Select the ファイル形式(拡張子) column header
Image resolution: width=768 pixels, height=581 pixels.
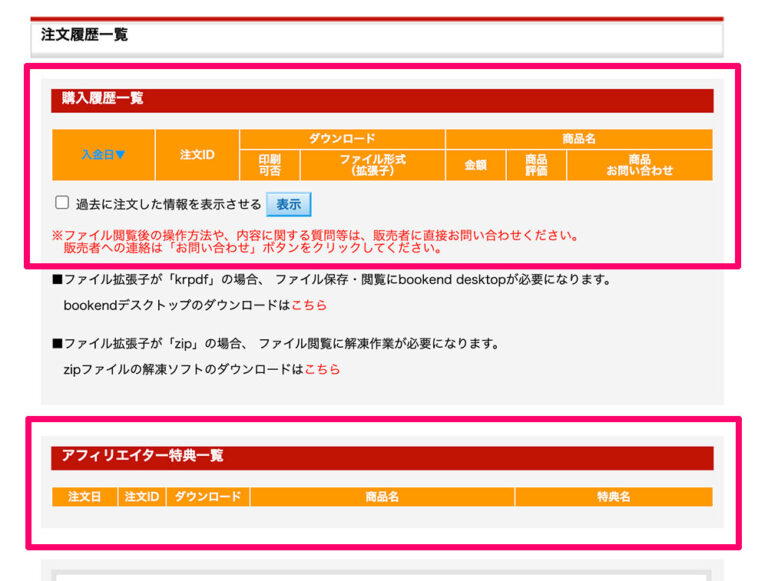pos(372,165)
